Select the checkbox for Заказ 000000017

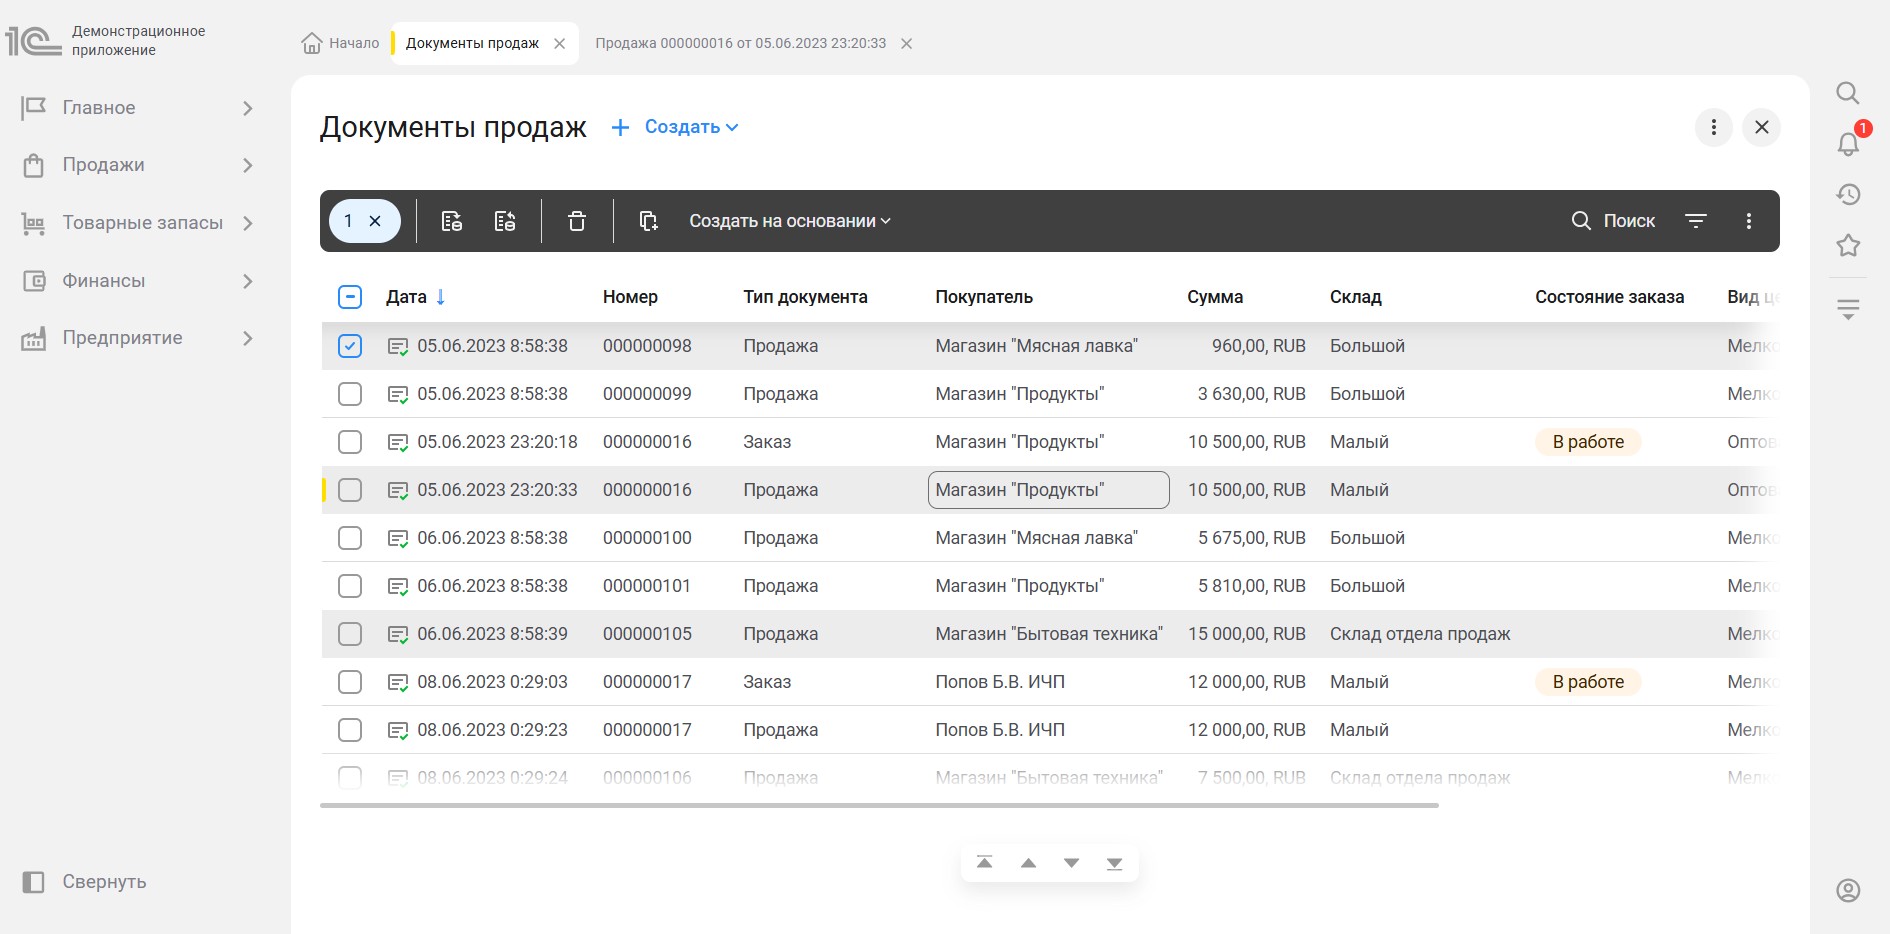point(350,682)
